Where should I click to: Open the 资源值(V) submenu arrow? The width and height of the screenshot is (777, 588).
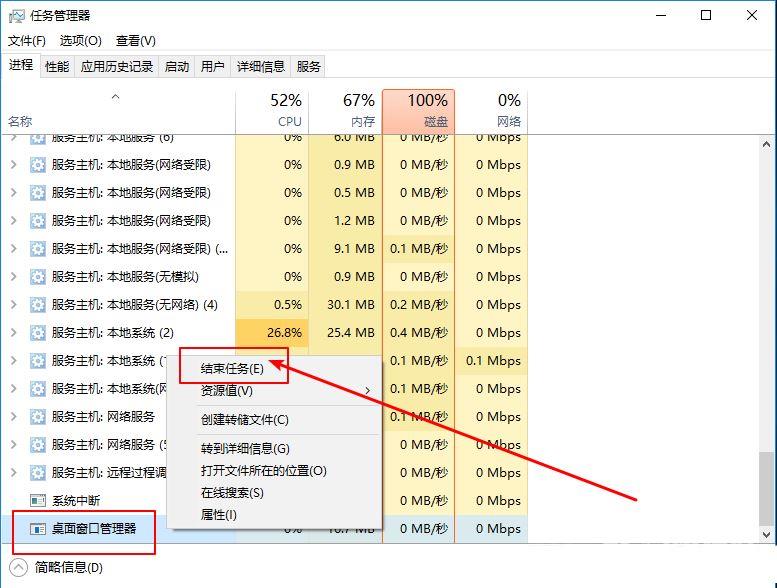click(368, 391)
